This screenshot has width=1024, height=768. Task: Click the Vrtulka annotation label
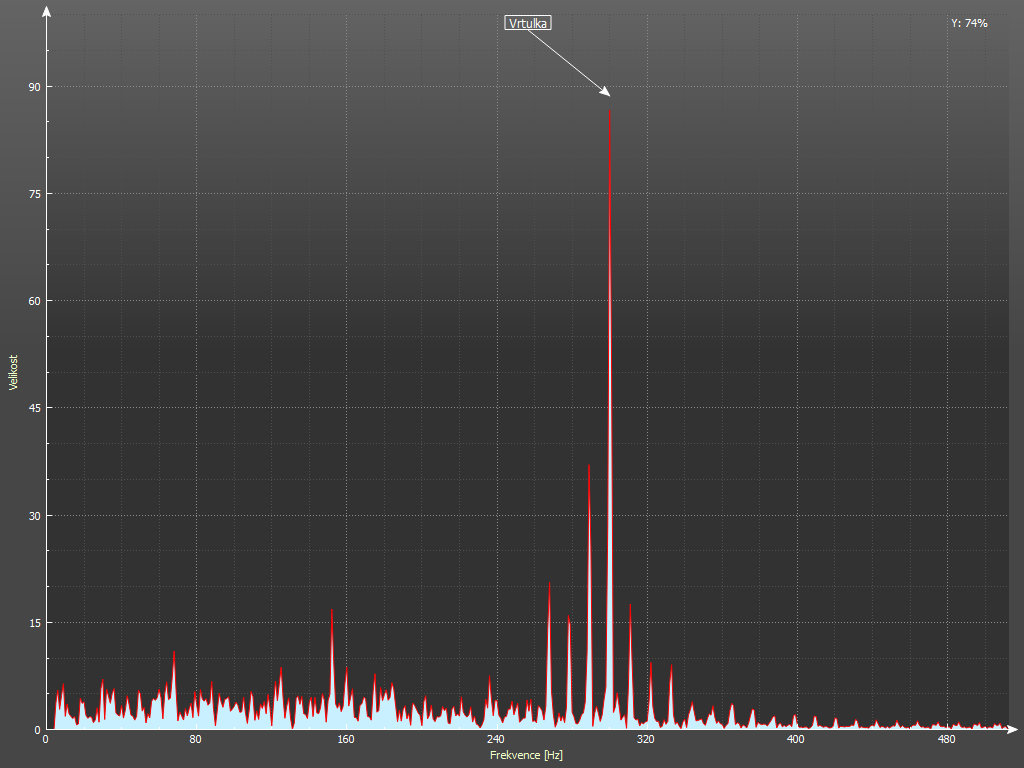[528, 23]
